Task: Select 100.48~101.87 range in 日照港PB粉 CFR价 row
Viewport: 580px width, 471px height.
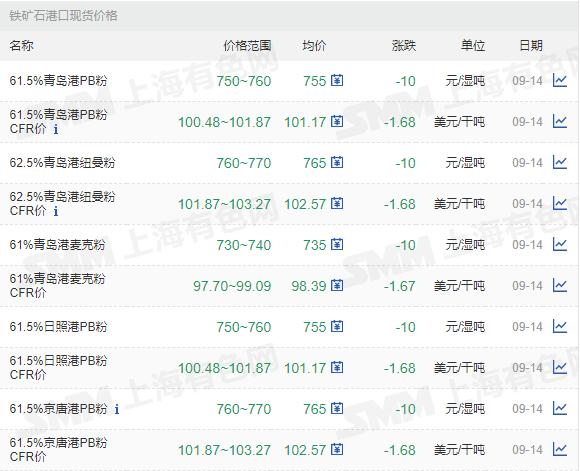Action: coord(225,369)
